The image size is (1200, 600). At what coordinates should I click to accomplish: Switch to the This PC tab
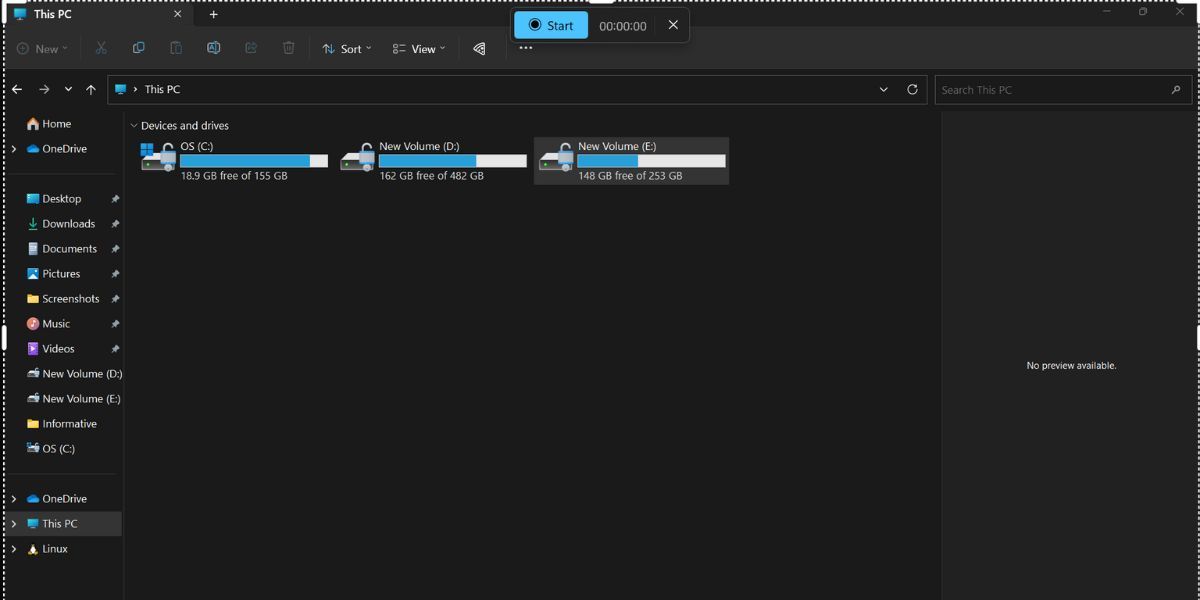[x=55, y=14]
